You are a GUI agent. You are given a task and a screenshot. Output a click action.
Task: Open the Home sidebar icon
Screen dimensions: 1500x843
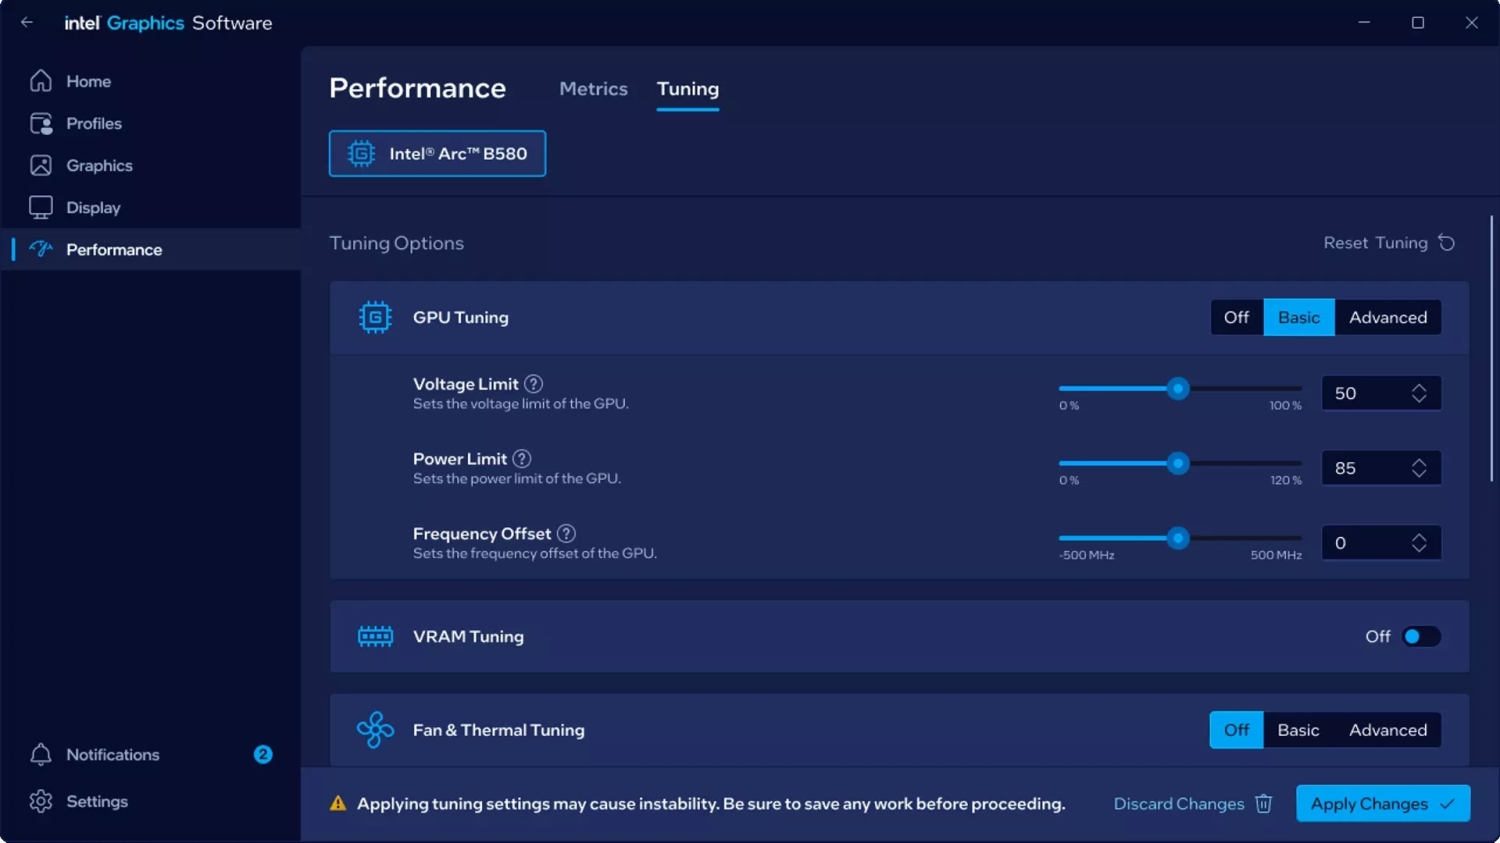tap(40, 81)
